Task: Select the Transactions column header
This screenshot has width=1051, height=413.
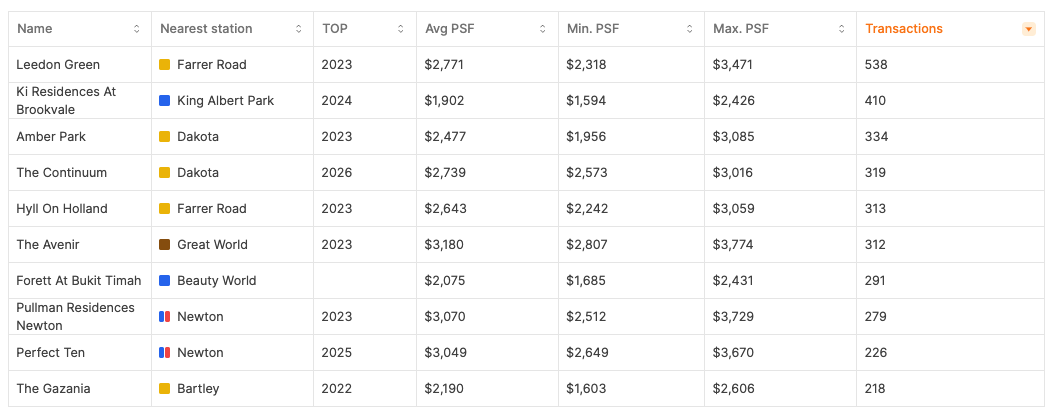Action: pyautogui.click(x=904, y=29)
